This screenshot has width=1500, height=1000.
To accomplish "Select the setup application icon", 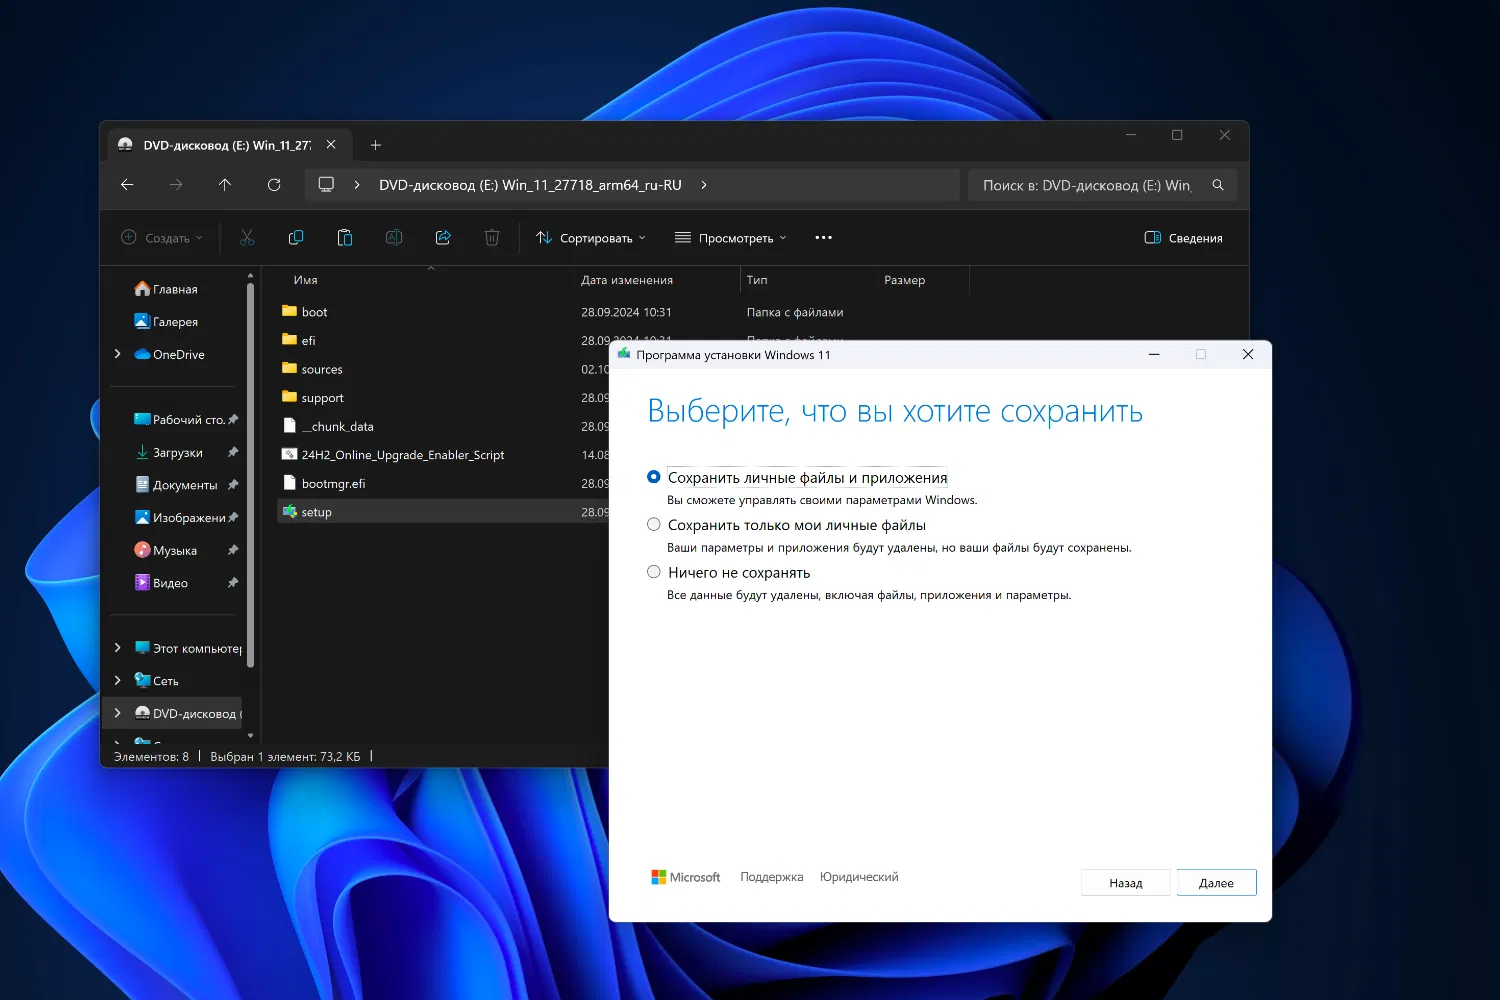I will coord(289,511).
